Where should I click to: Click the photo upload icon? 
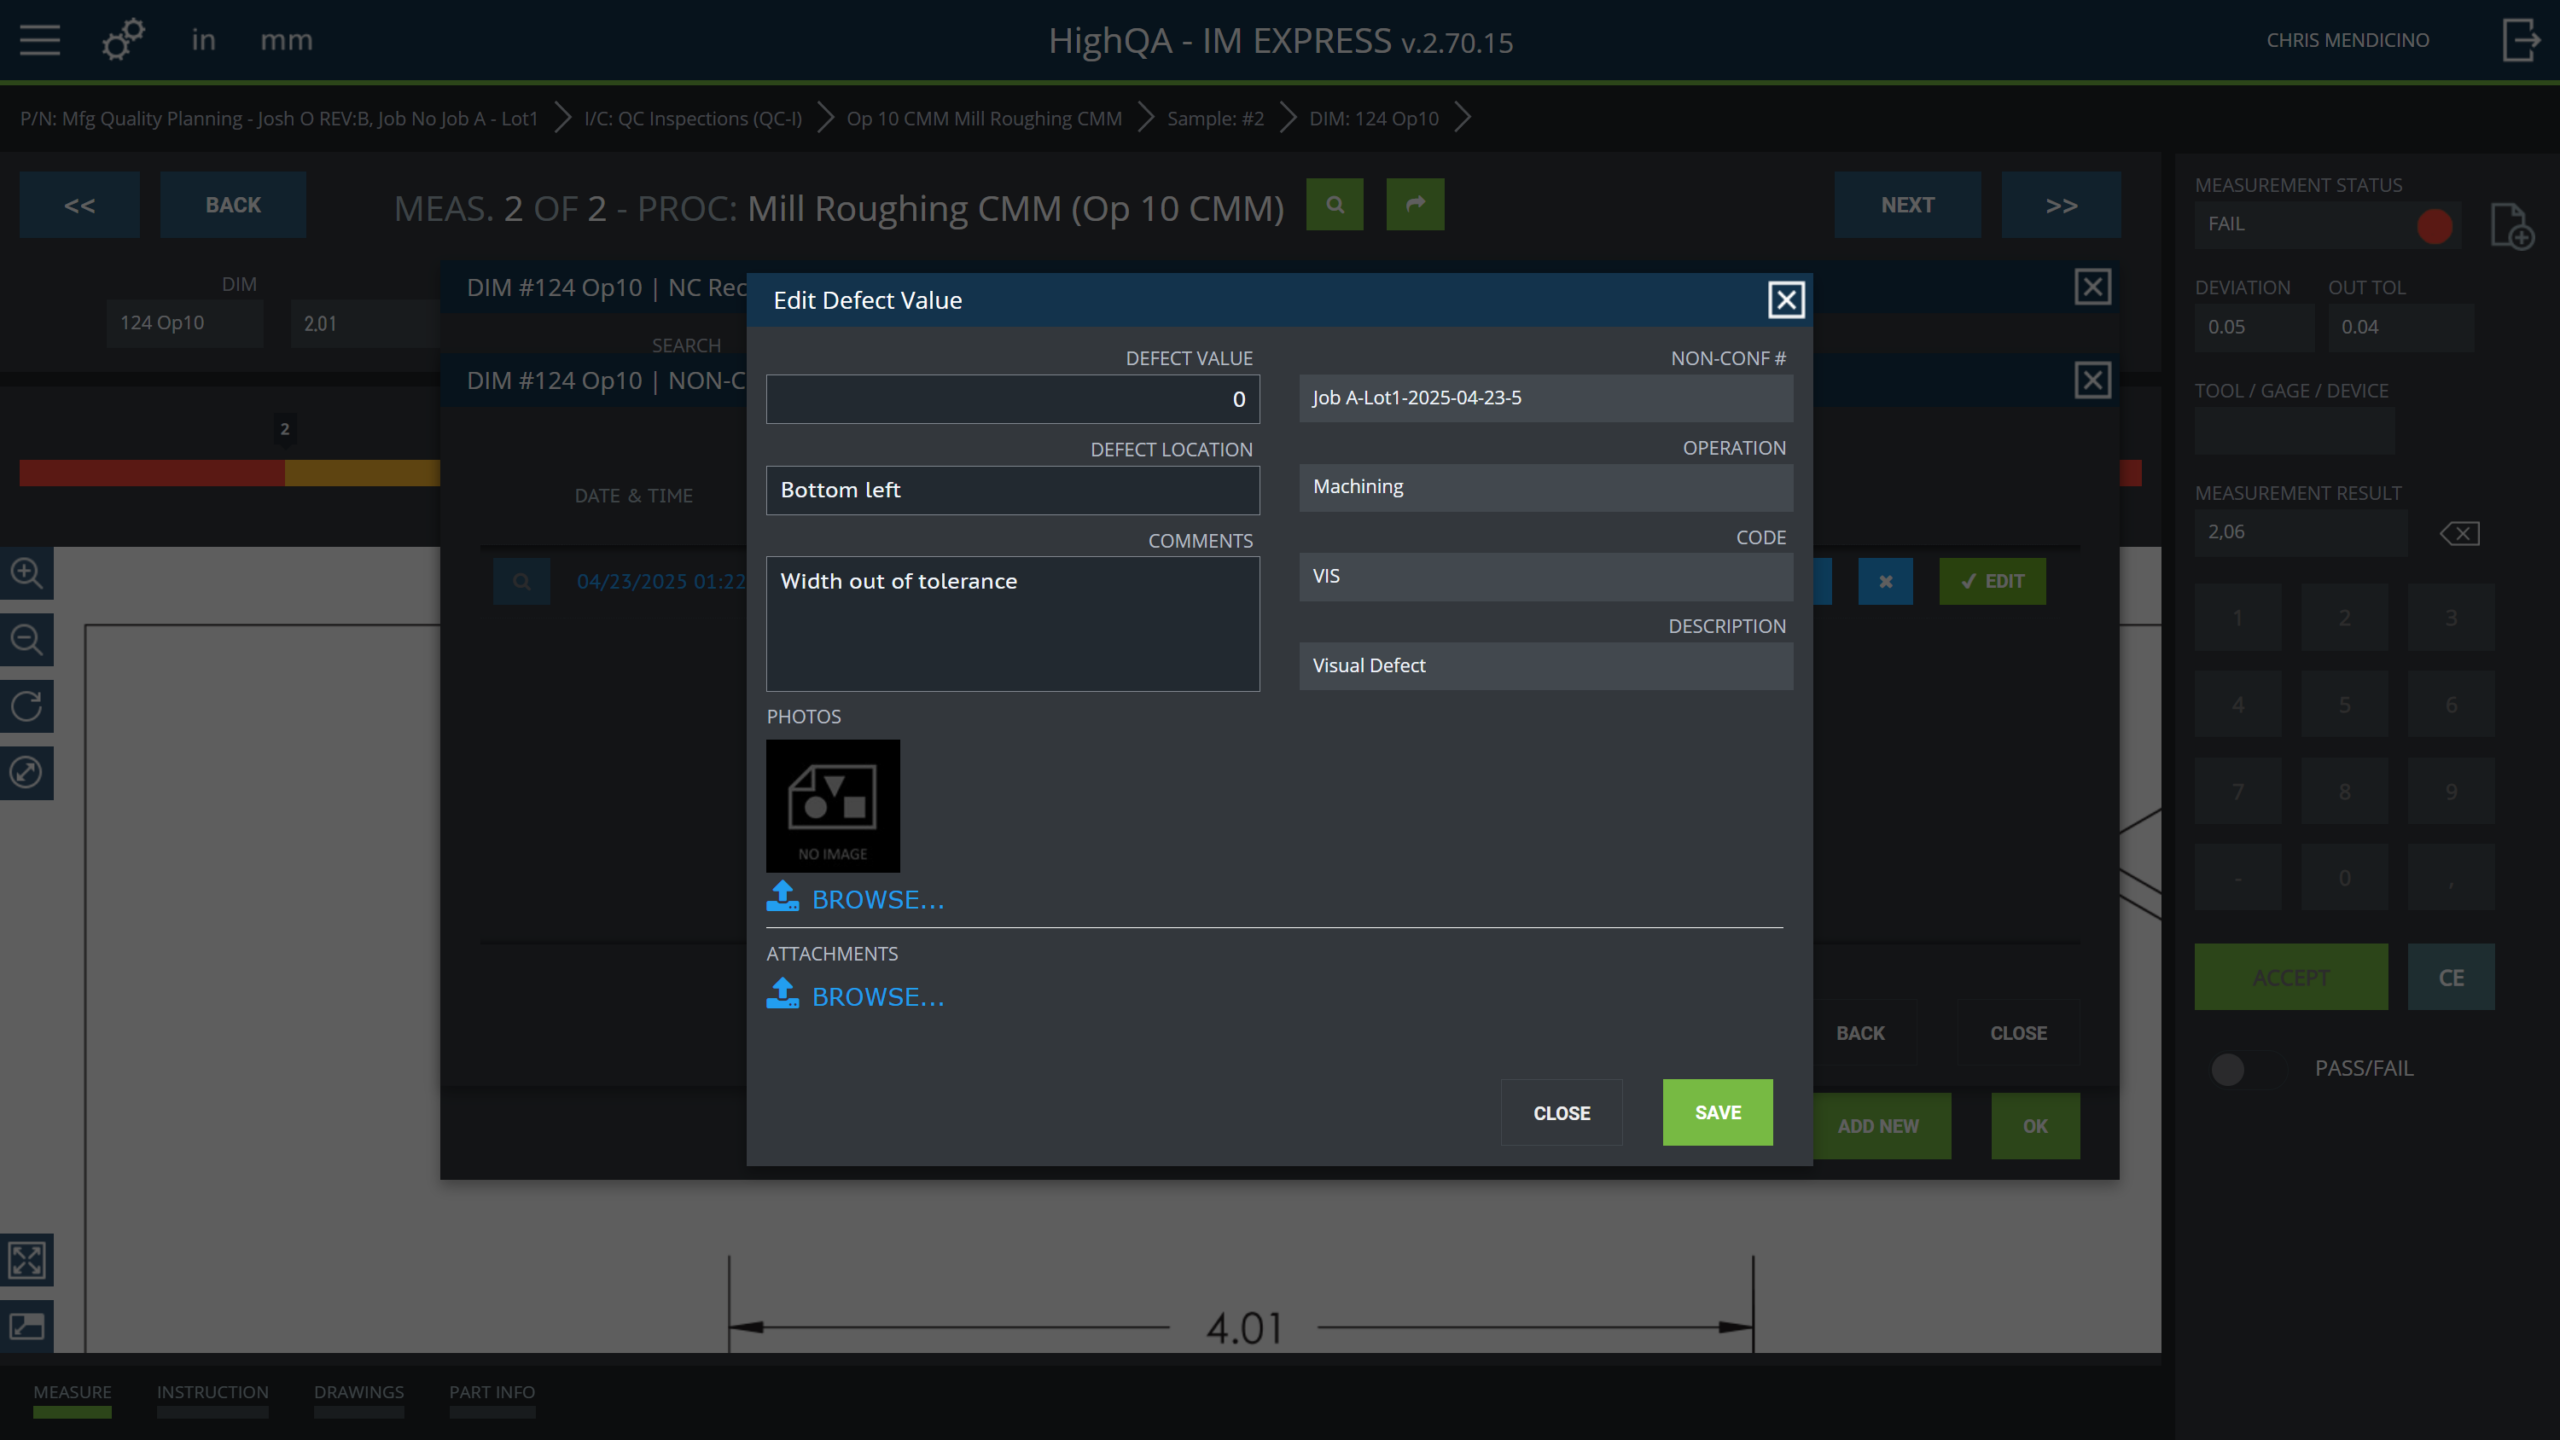point(783,896)
